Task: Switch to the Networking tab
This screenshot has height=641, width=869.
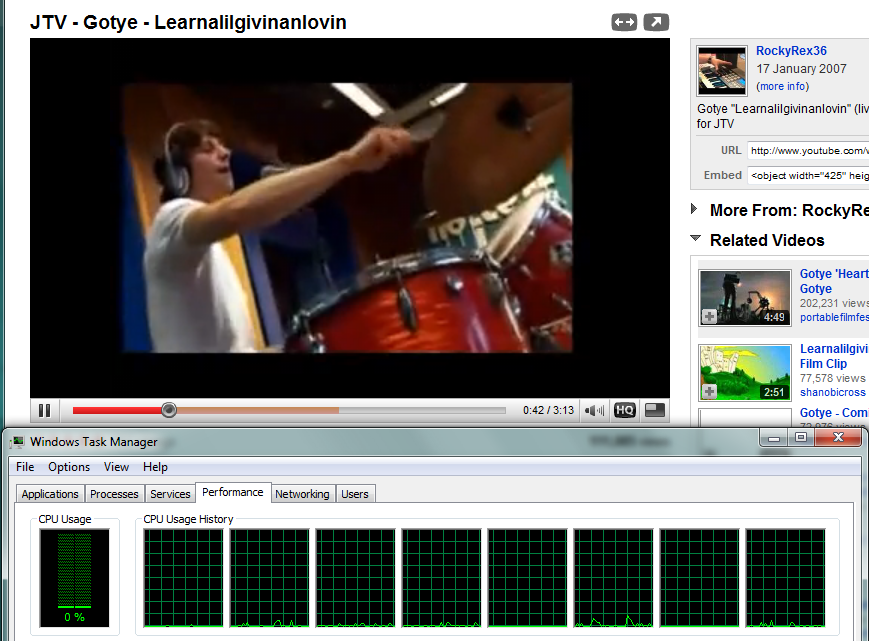Action: pos(302,494)
